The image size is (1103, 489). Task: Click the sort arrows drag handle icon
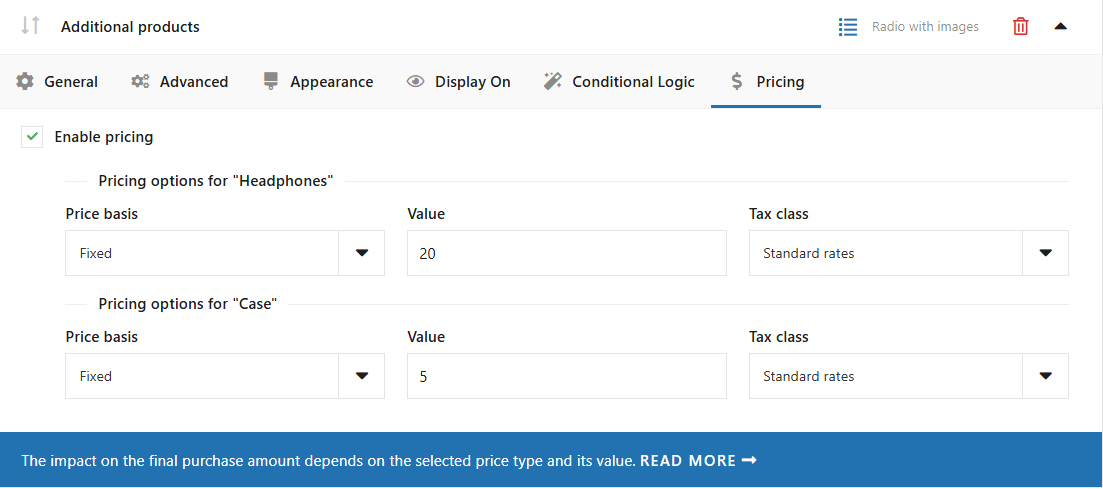tap(30, 26)
